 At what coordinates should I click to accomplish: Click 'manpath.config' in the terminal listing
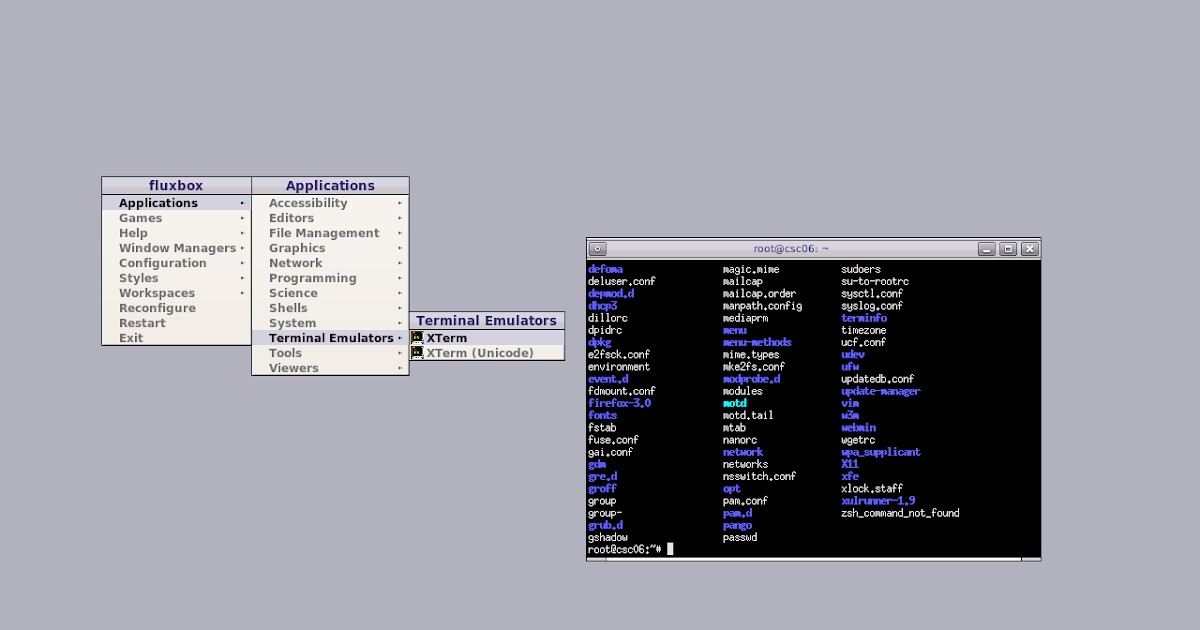762,306
